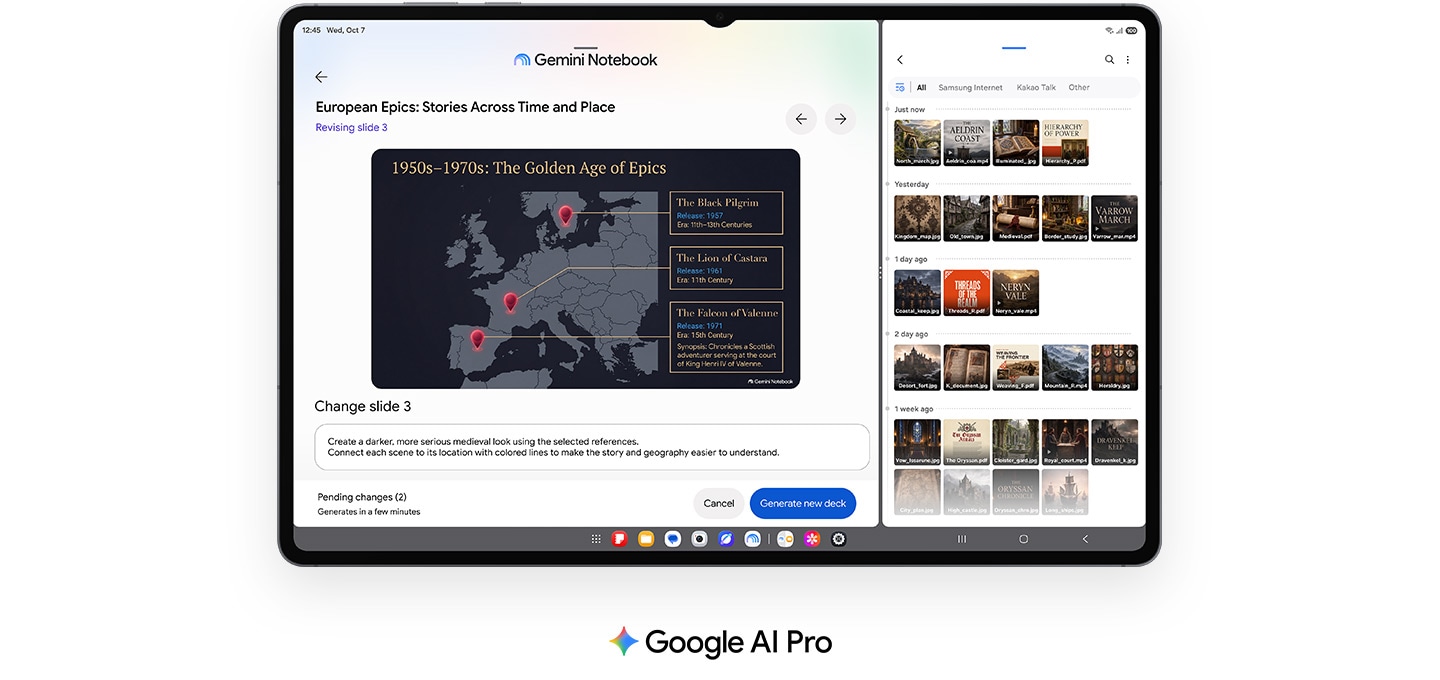Select the Other filter tab
The image size is (1440, 680).
coord(1079,87)
